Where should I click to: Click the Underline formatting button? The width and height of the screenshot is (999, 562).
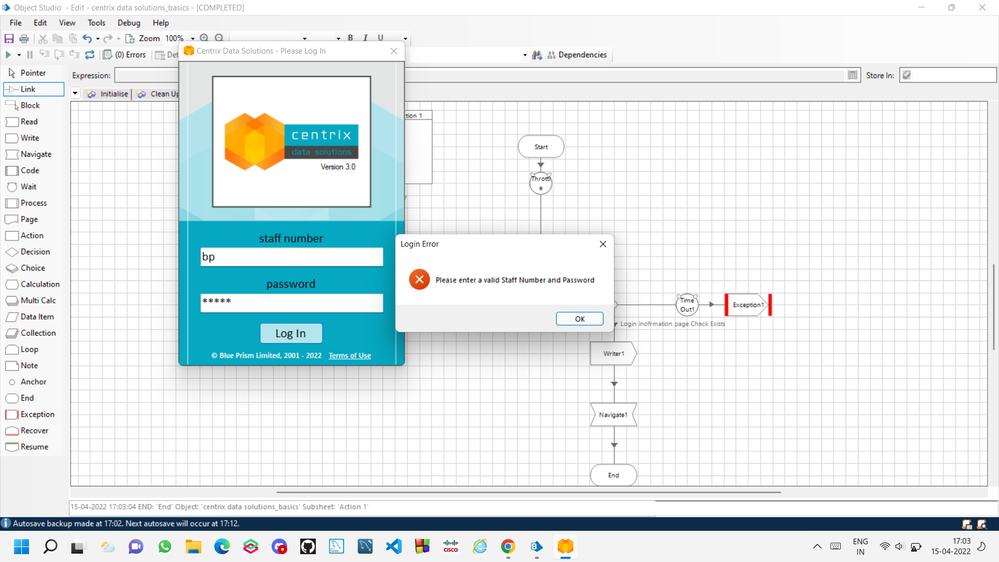[381, 38]
